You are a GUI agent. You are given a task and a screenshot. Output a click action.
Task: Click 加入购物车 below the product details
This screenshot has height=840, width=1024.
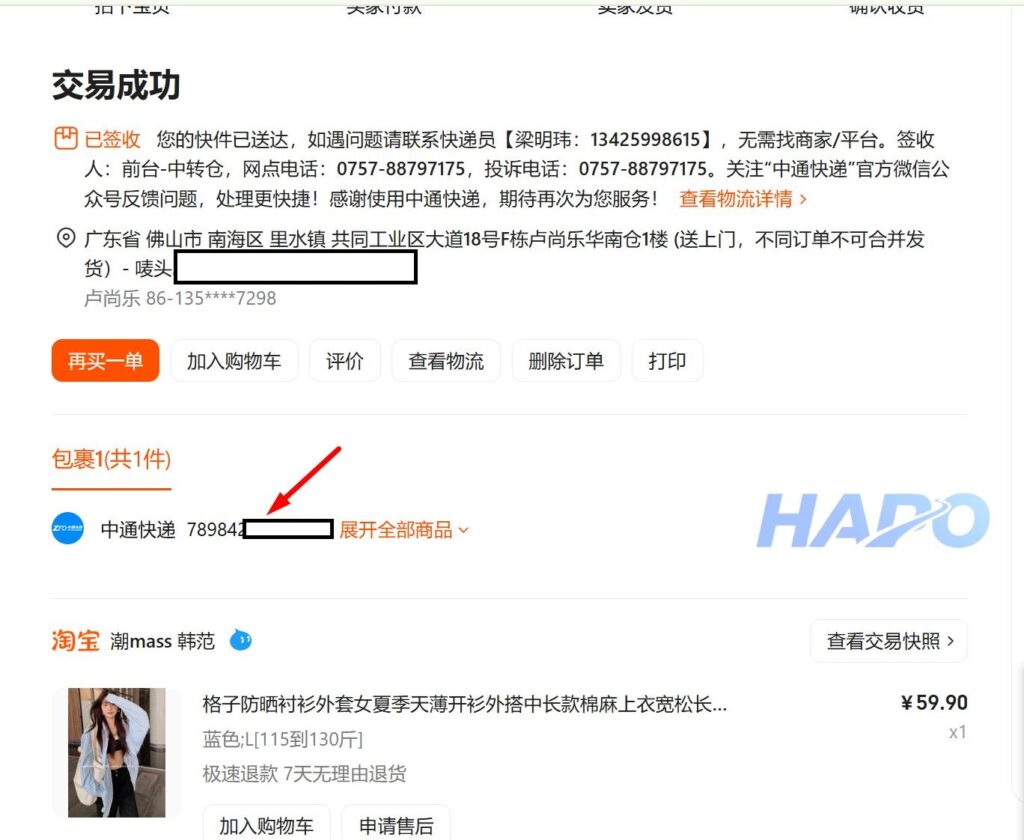266,825
